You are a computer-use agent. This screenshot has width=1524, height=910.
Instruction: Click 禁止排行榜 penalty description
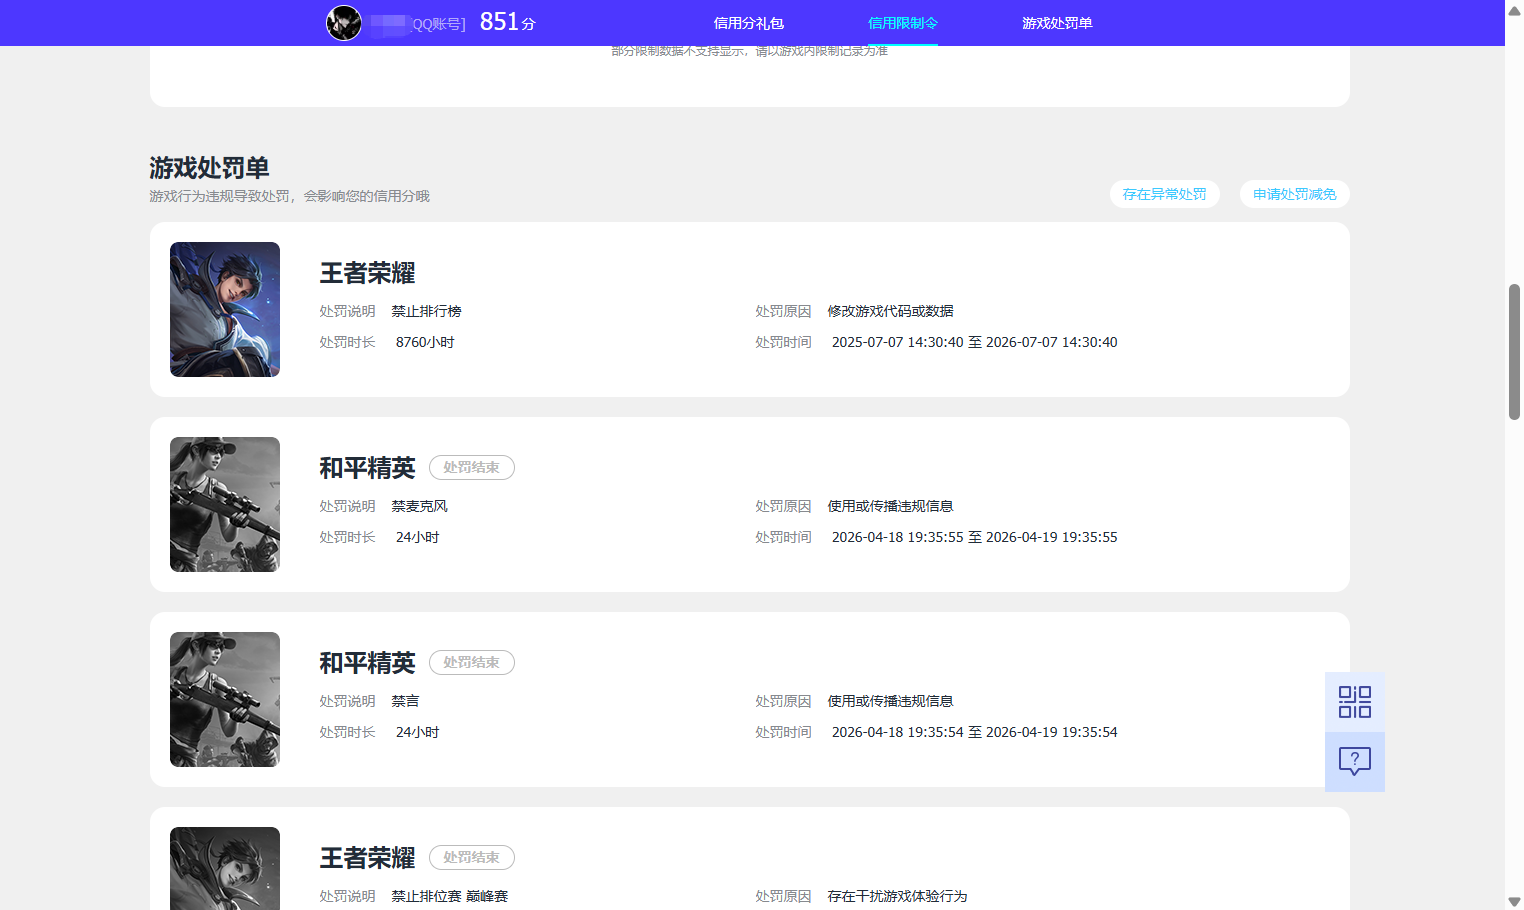point(426,311)
